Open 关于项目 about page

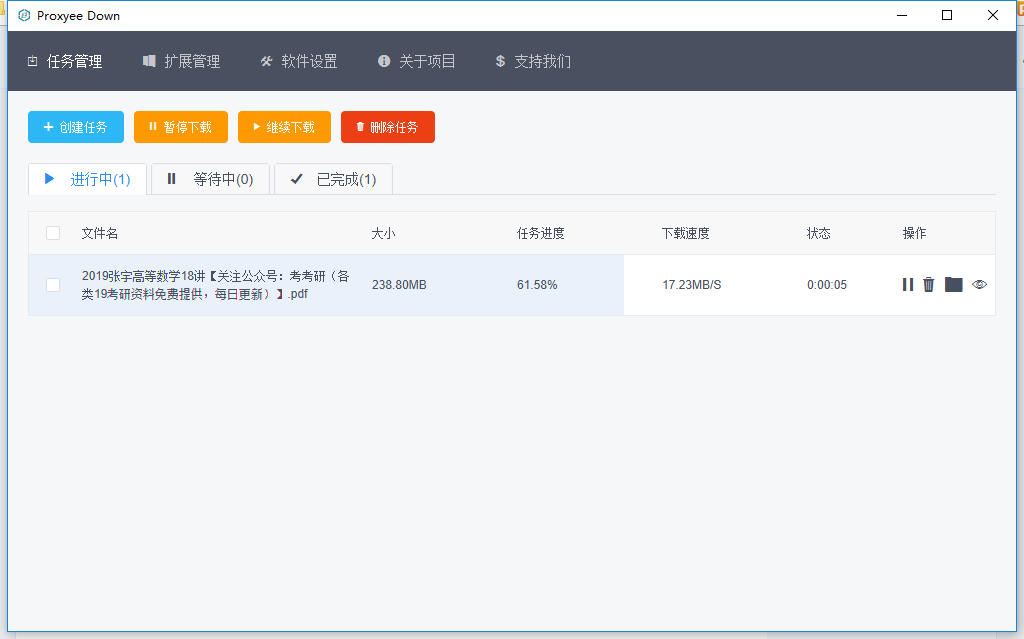tap(417, 61)
